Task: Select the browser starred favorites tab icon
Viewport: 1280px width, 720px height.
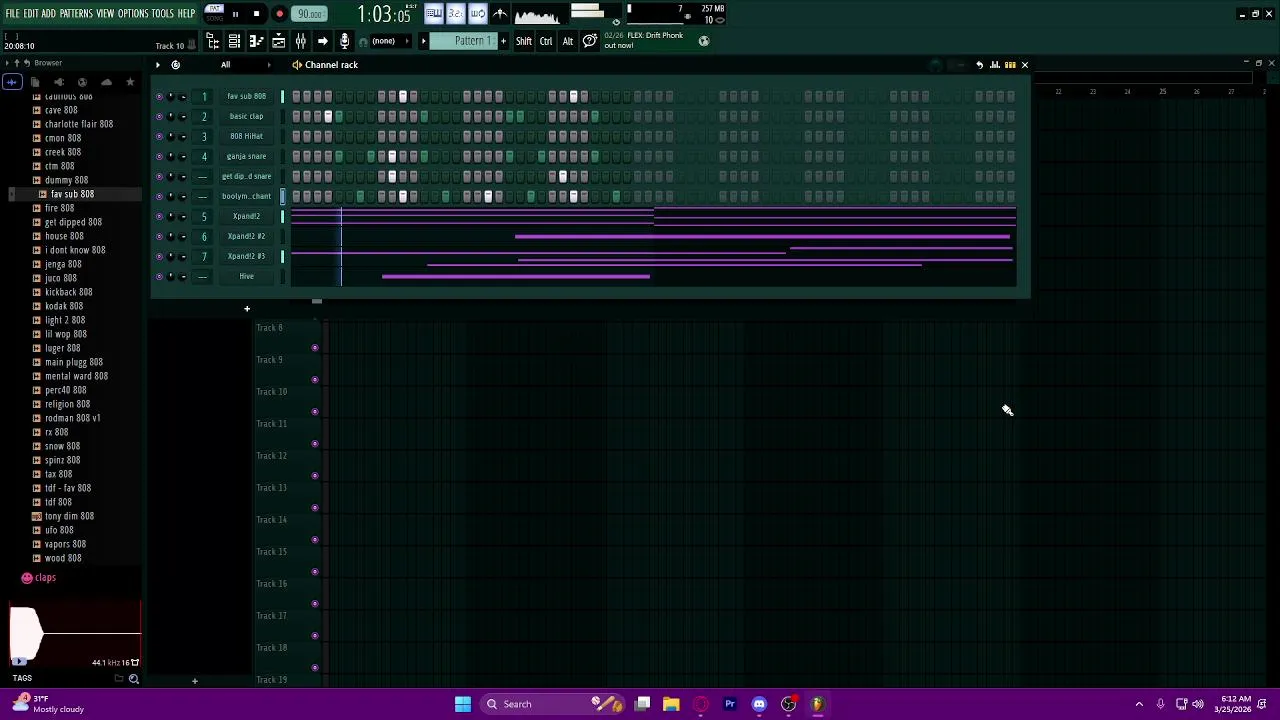Action: [x=130, y=82]
